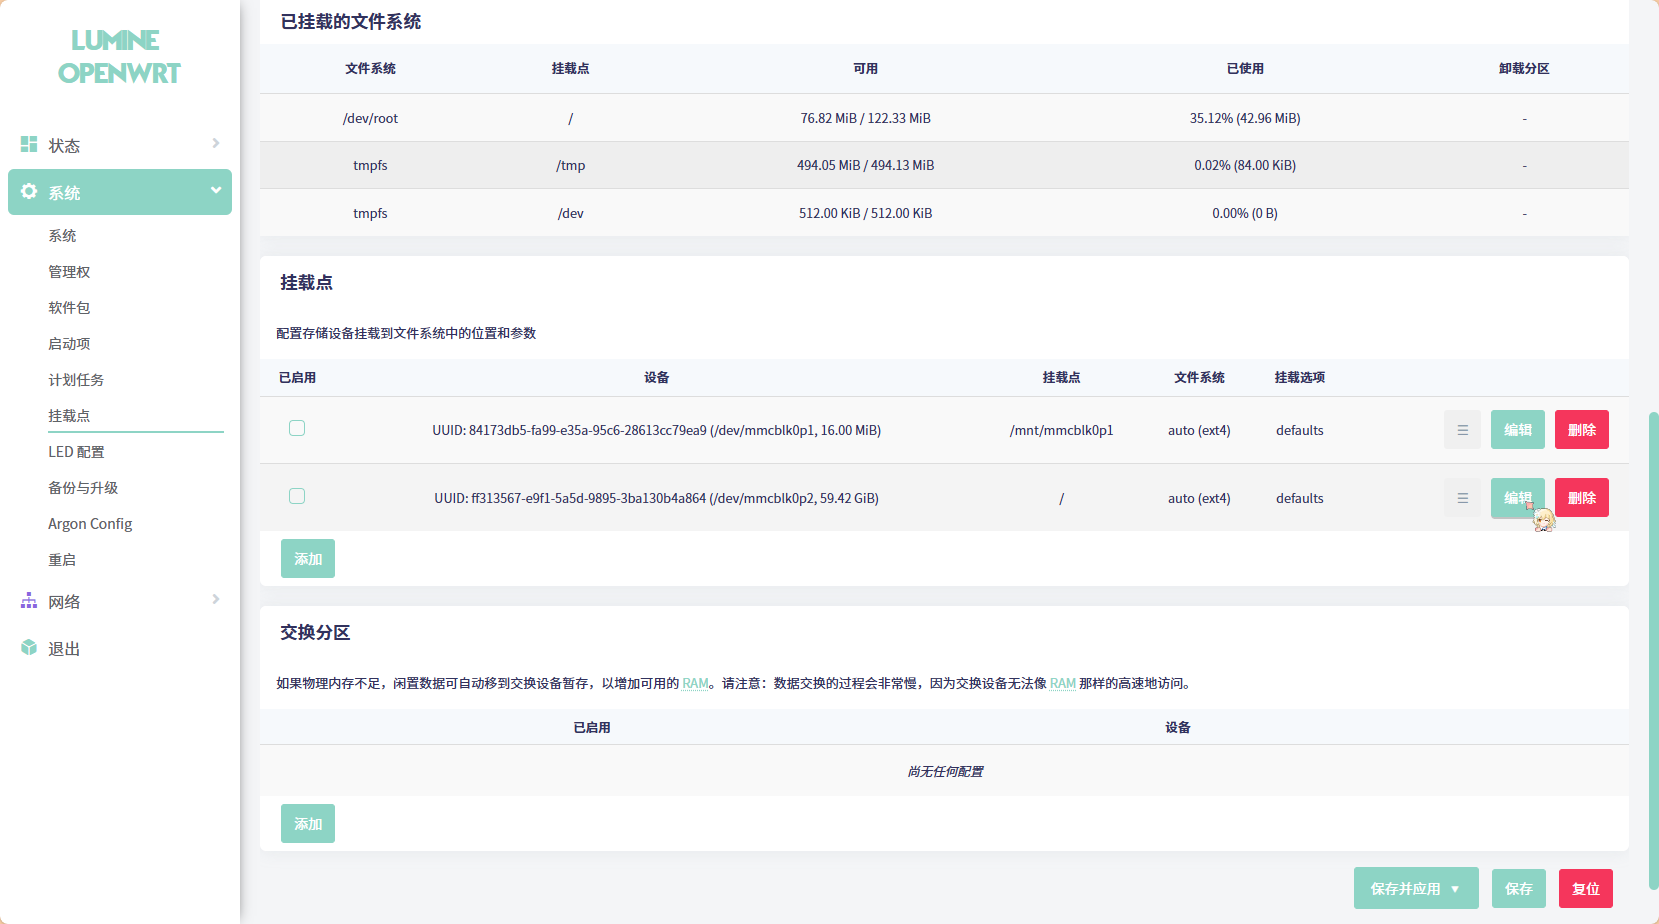Click the Status dashboard icon in sidebar
The height and width of the screenshot is (924, 1659).
29,145
